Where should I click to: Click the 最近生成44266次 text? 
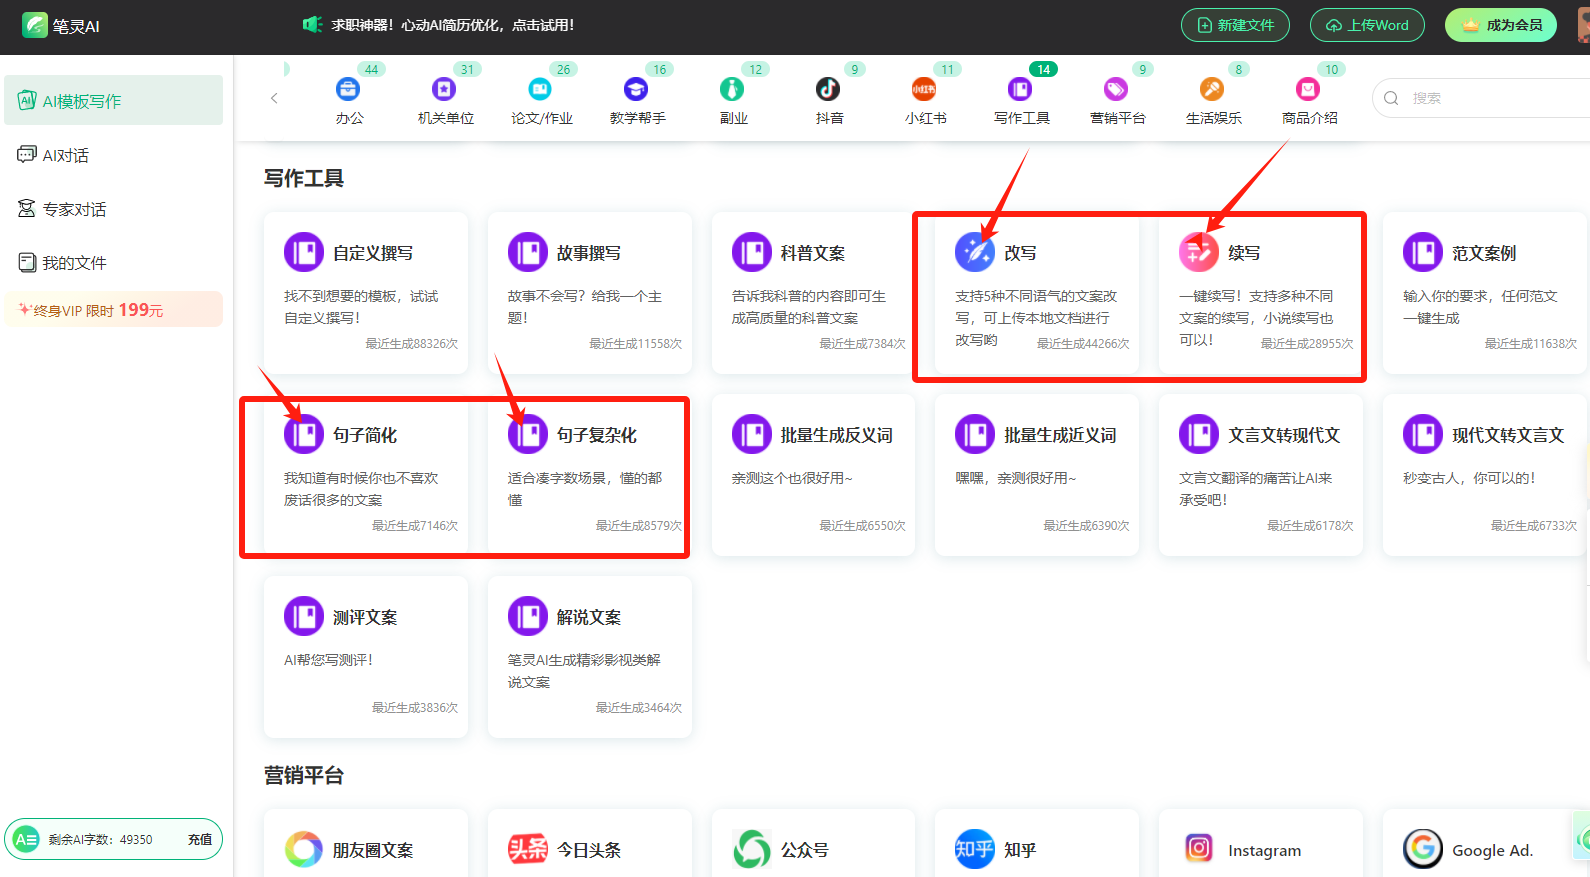click(1083, 344)
